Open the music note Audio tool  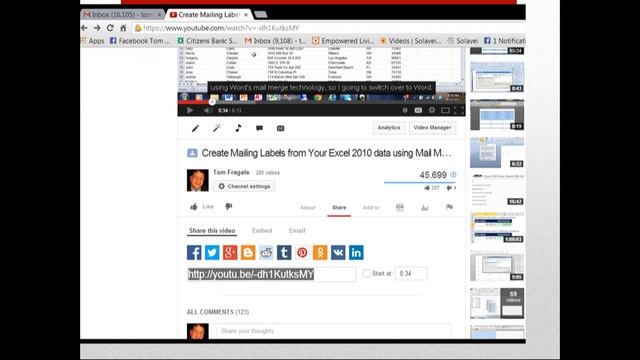(x=238, y=128)
